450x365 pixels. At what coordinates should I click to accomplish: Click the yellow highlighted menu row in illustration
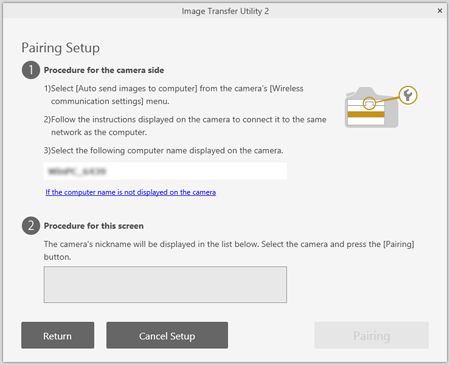(x=366, y=114)
